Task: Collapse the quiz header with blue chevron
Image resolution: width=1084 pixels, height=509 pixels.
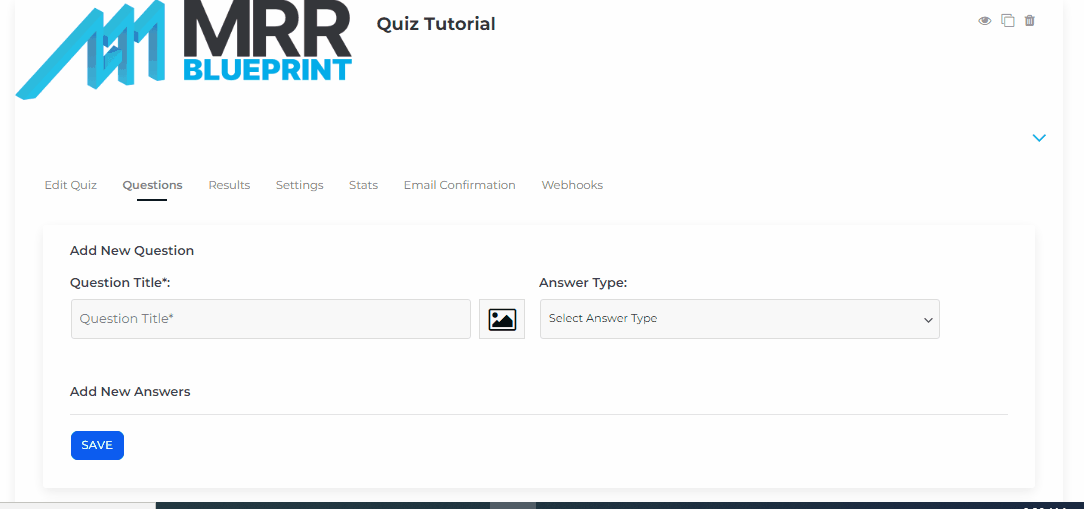Action: pyautogui.click(x=1039, y=138)
